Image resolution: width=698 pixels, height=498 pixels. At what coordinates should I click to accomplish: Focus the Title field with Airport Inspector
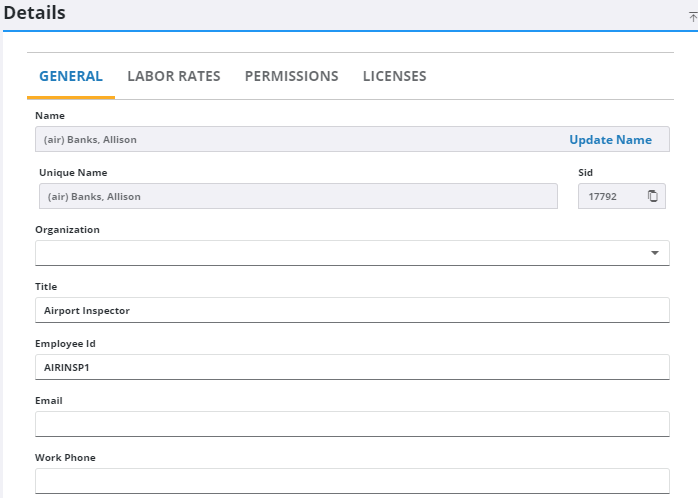point(352,310)
